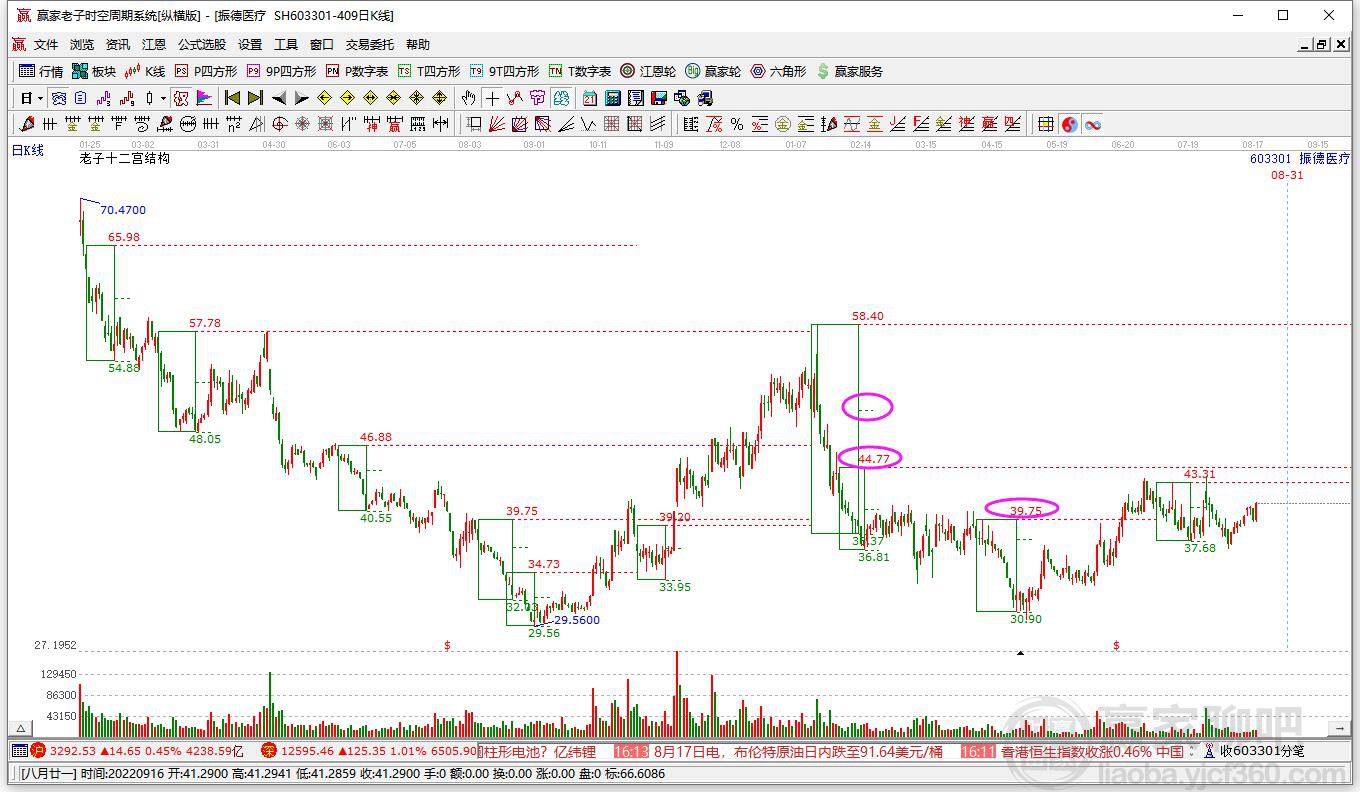Click the 08-31 red date label
This screenshot has width=1360, height=792.
[1287, 175]
